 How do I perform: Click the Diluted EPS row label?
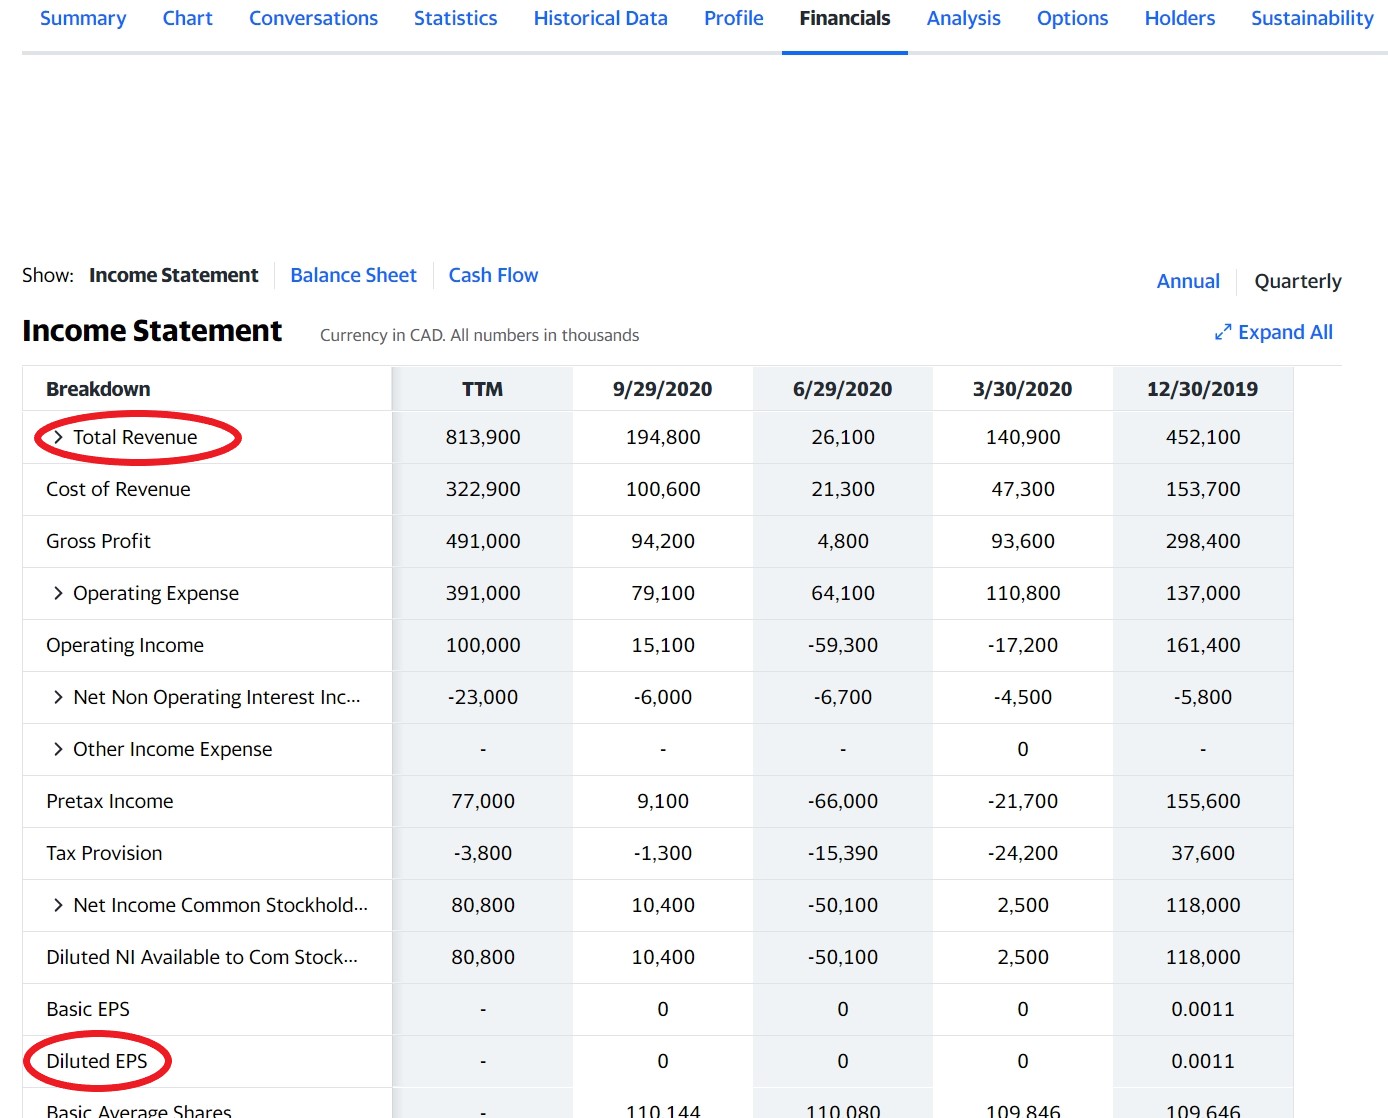[x=97, y=1061]
